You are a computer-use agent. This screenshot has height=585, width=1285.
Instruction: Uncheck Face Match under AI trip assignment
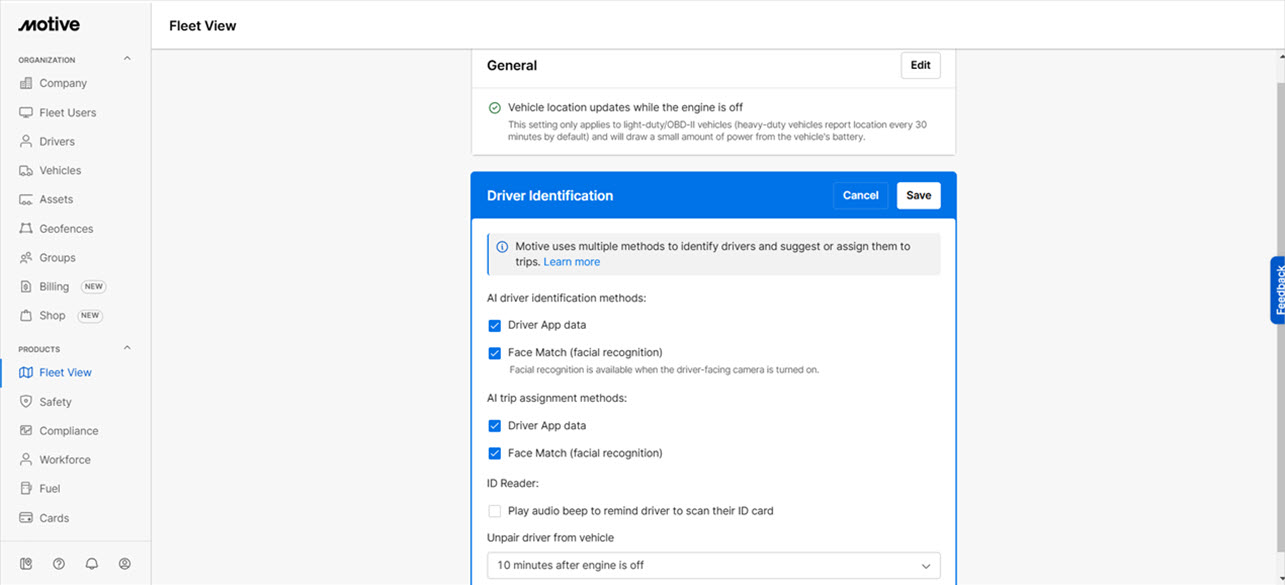(x=494, y=454)
